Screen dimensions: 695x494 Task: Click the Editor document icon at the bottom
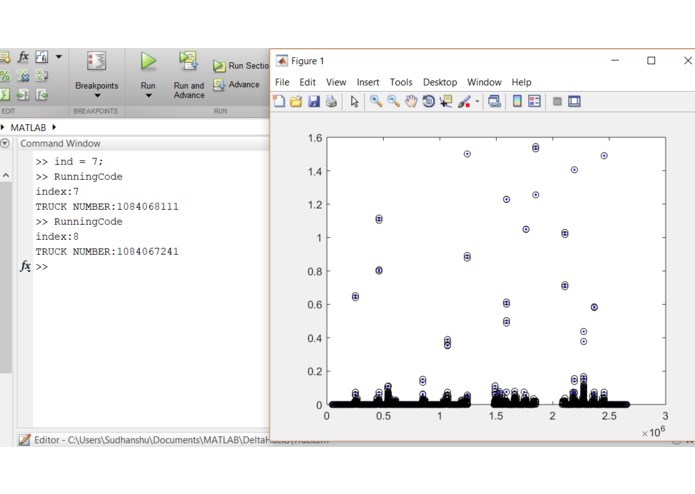tap(24, 440)
